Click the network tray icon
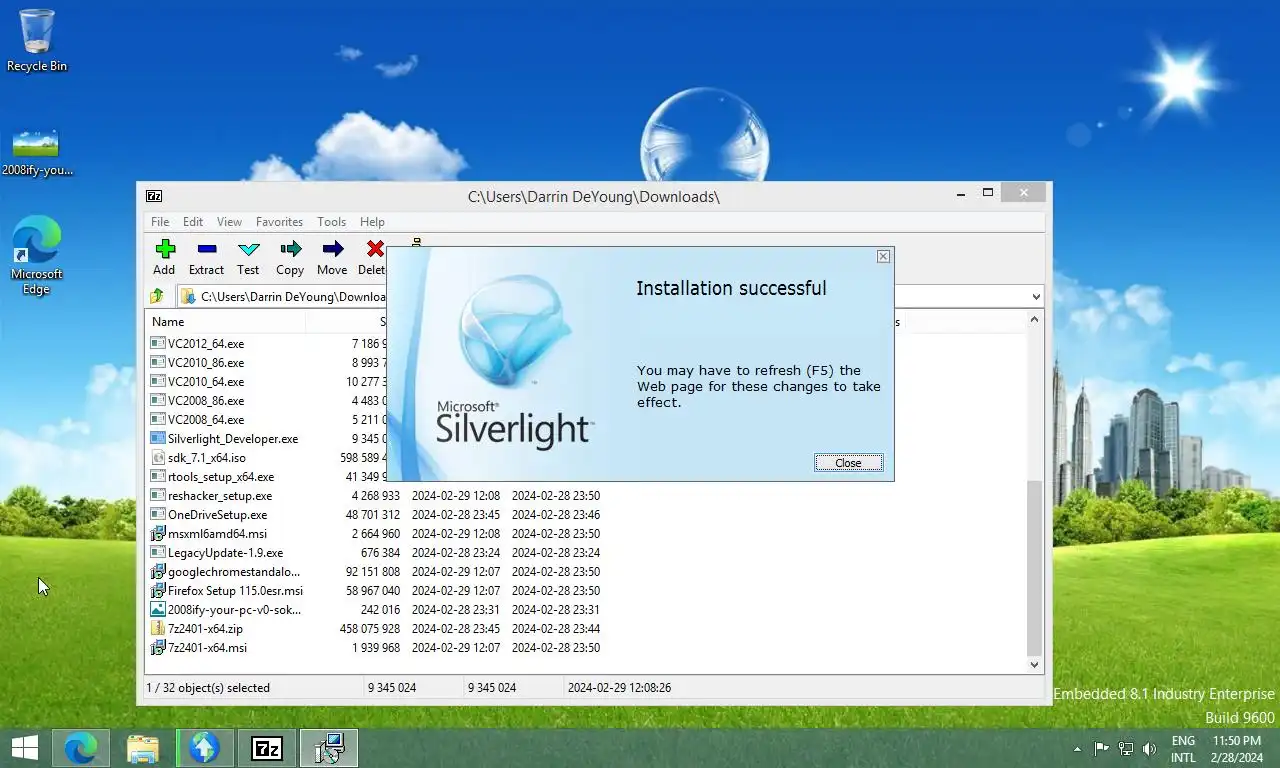Viewport: 1280px width, 768px height. (x=1125, y=748)
